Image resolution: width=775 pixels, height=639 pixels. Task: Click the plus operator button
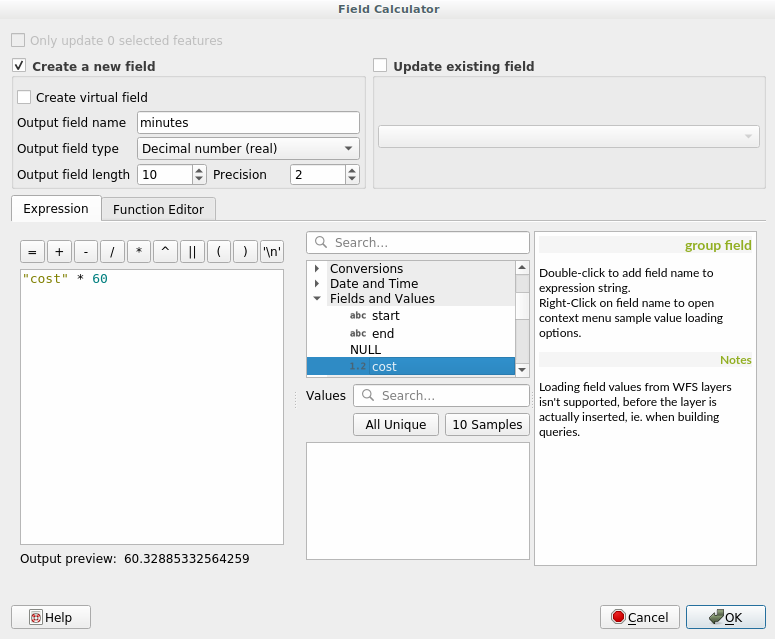[x=59, y=252]
